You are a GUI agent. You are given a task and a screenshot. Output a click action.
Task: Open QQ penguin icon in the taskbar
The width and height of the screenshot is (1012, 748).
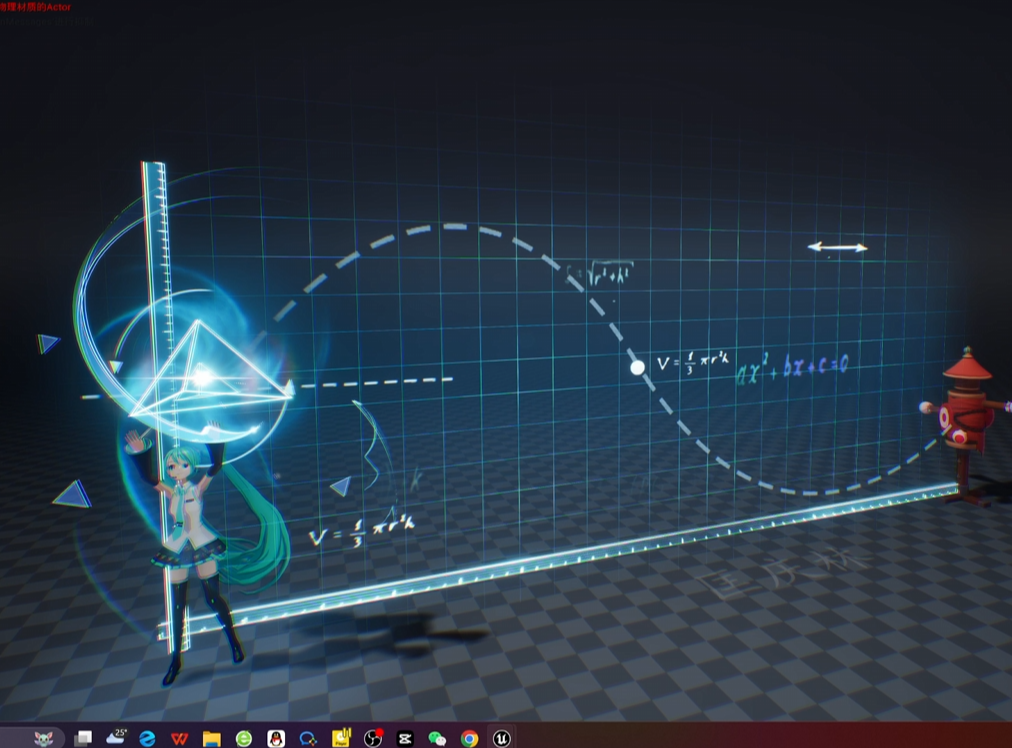(x=276, y=738)
